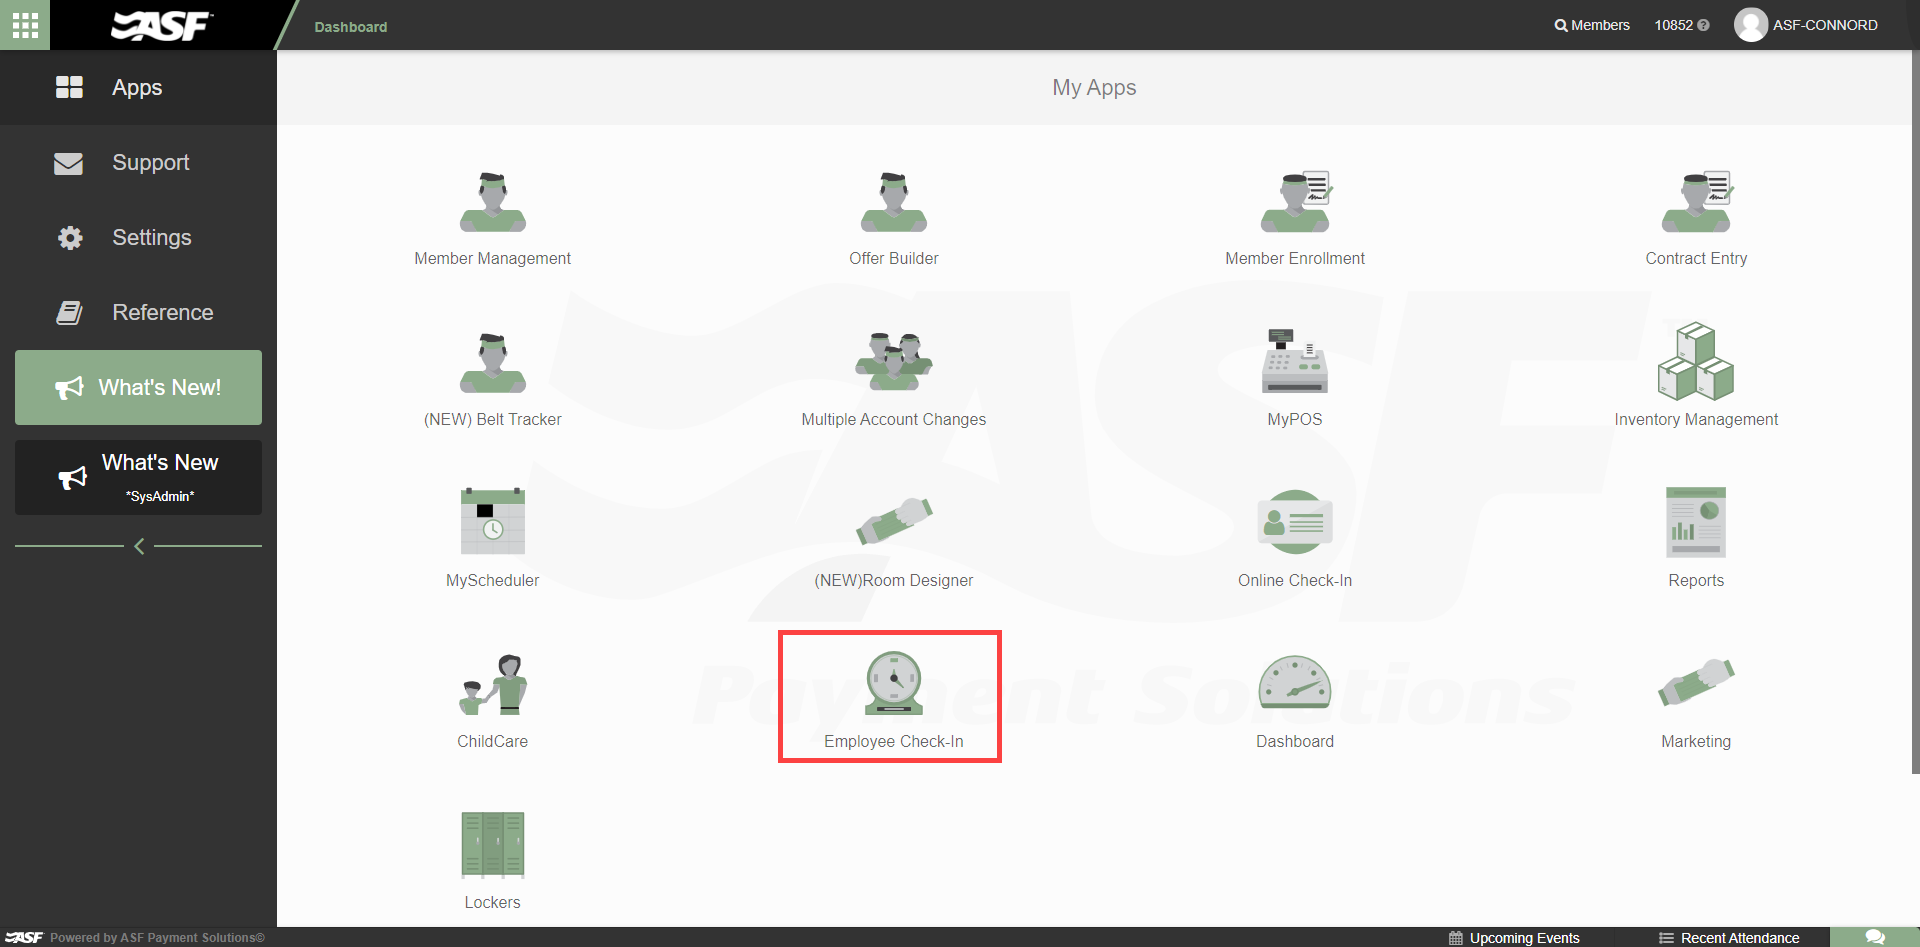Click the ASF logo in header

161,25
